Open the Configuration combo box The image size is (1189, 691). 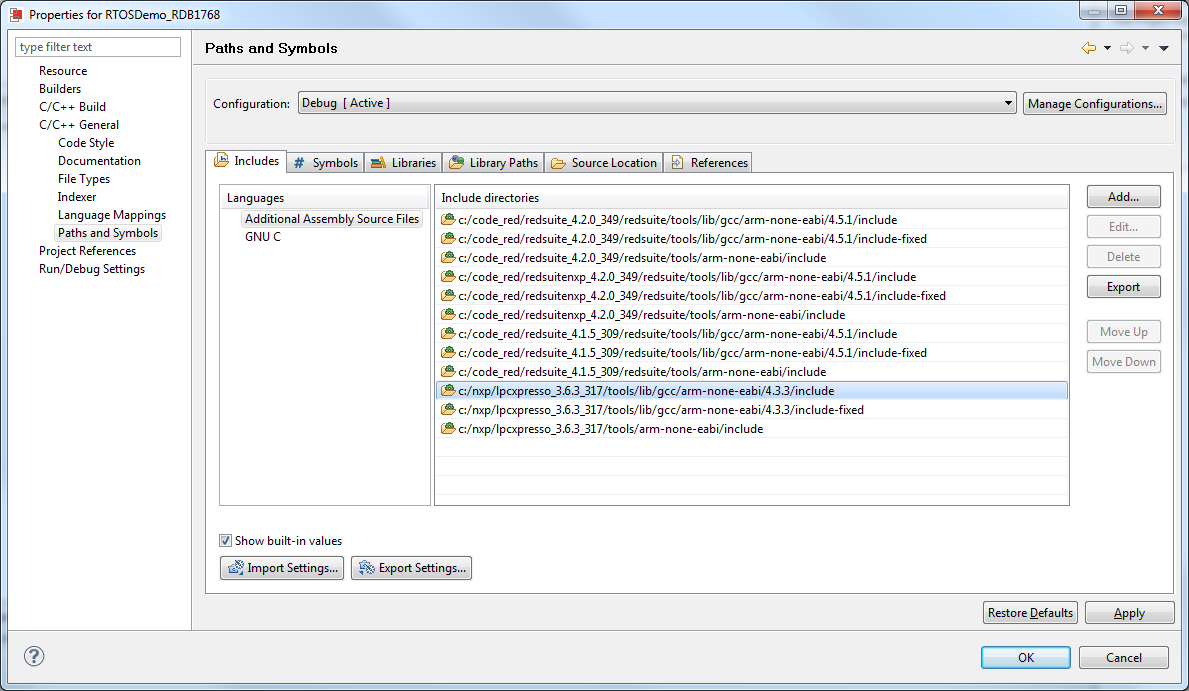coord(657,103)
